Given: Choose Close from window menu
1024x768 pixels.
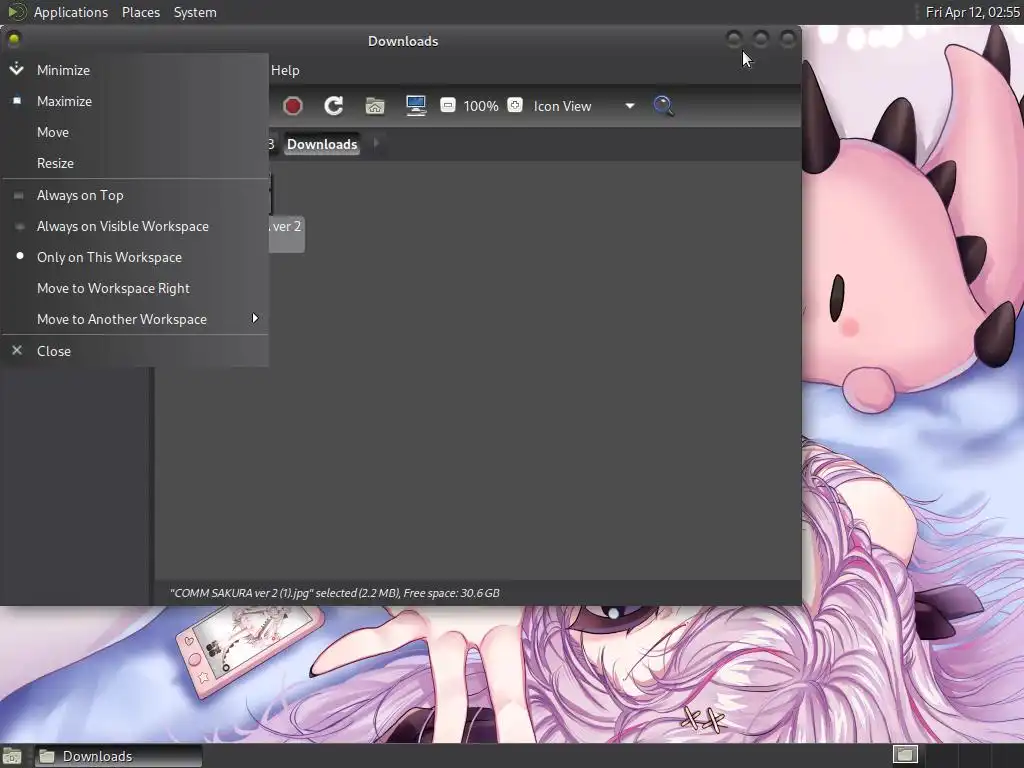Looking at the screenshot, I should (135, 351).
